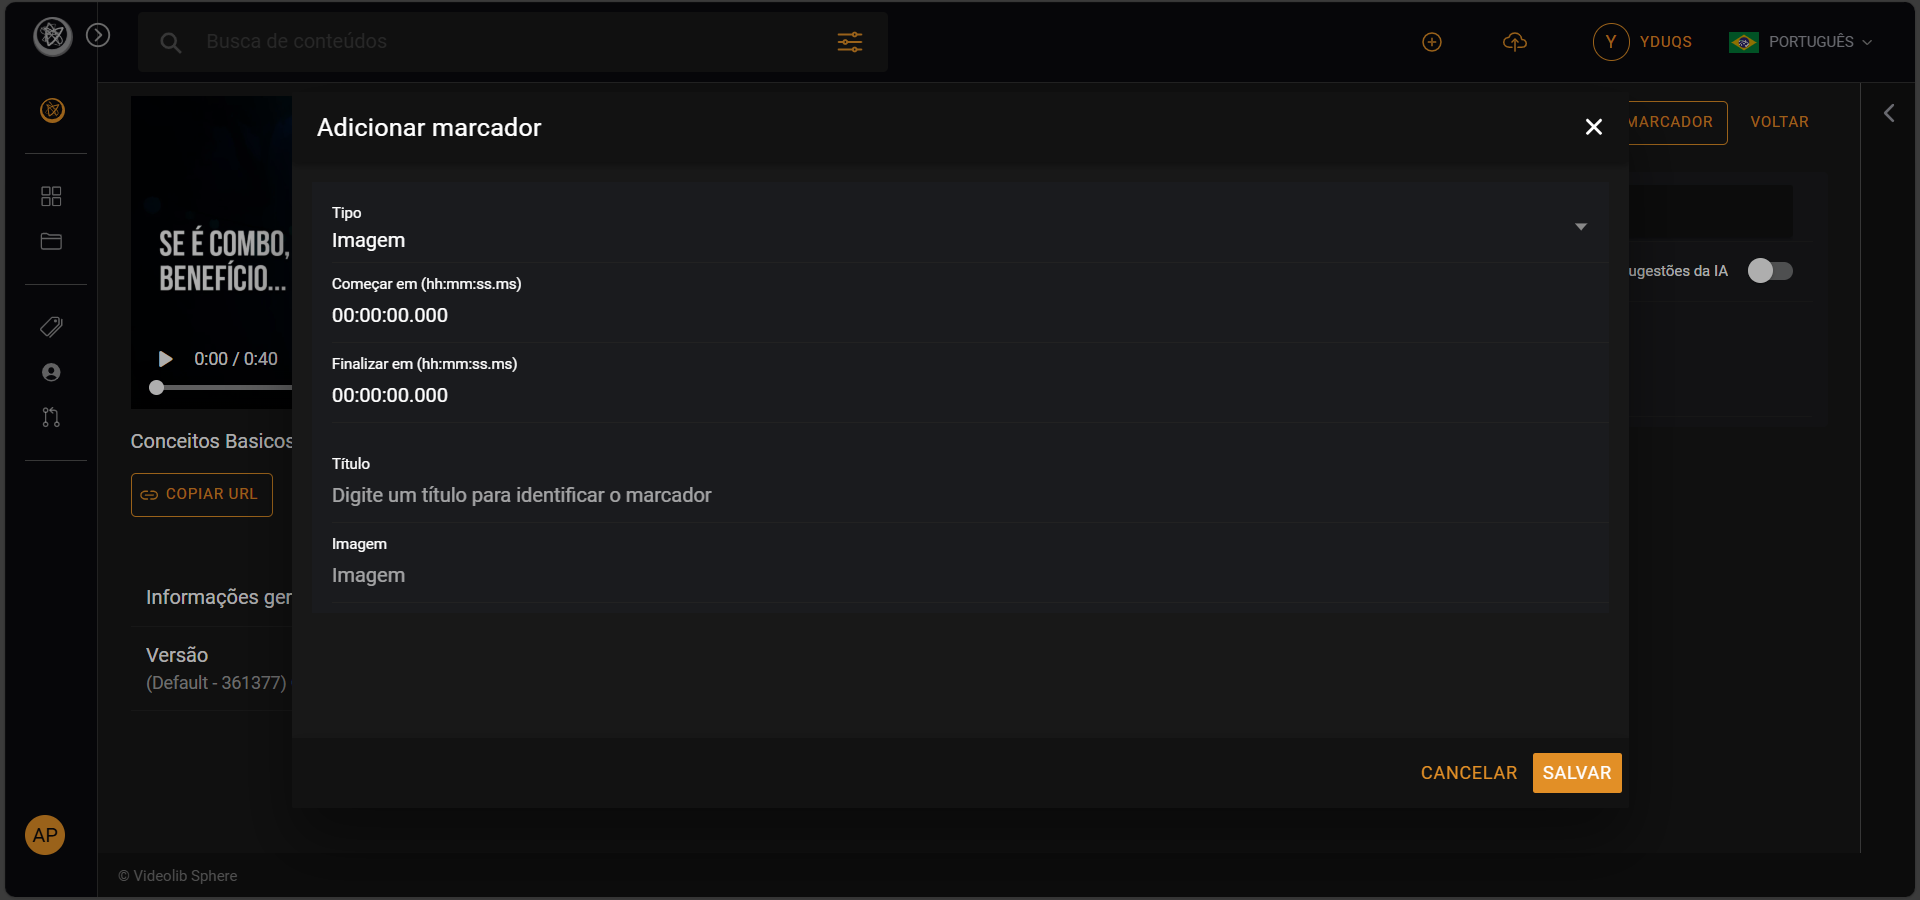1920x900 pixels.
Task: Open the tags icon in sidebar
Action: [51, 327]
